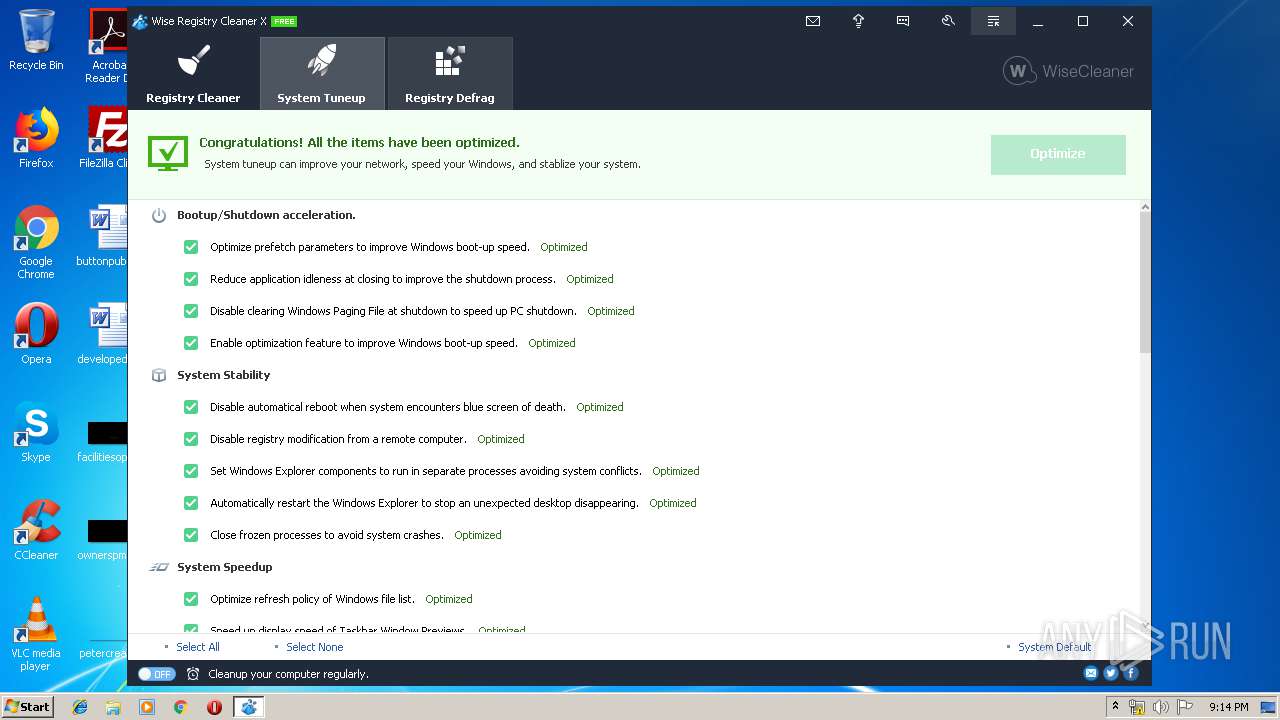Click the list's vertical scrollbar thumb
This screenshot has height=720, width=1280.
pyautogui.click(x=1145, y=283)
